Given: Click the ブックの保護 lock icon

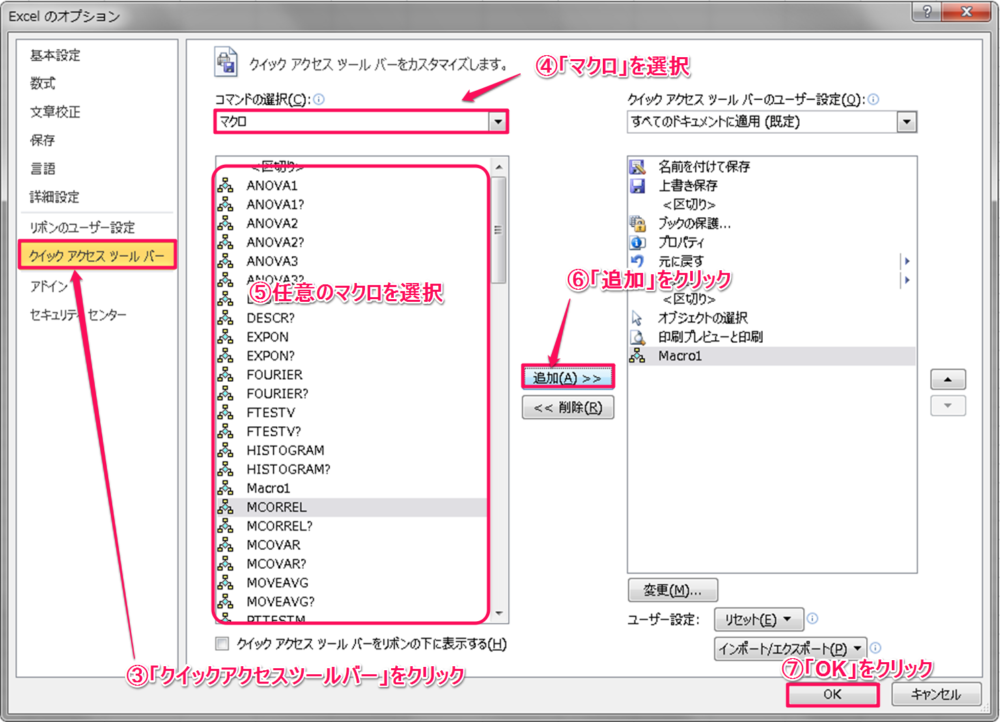Looking at the screenshot, I should point(637,223).
